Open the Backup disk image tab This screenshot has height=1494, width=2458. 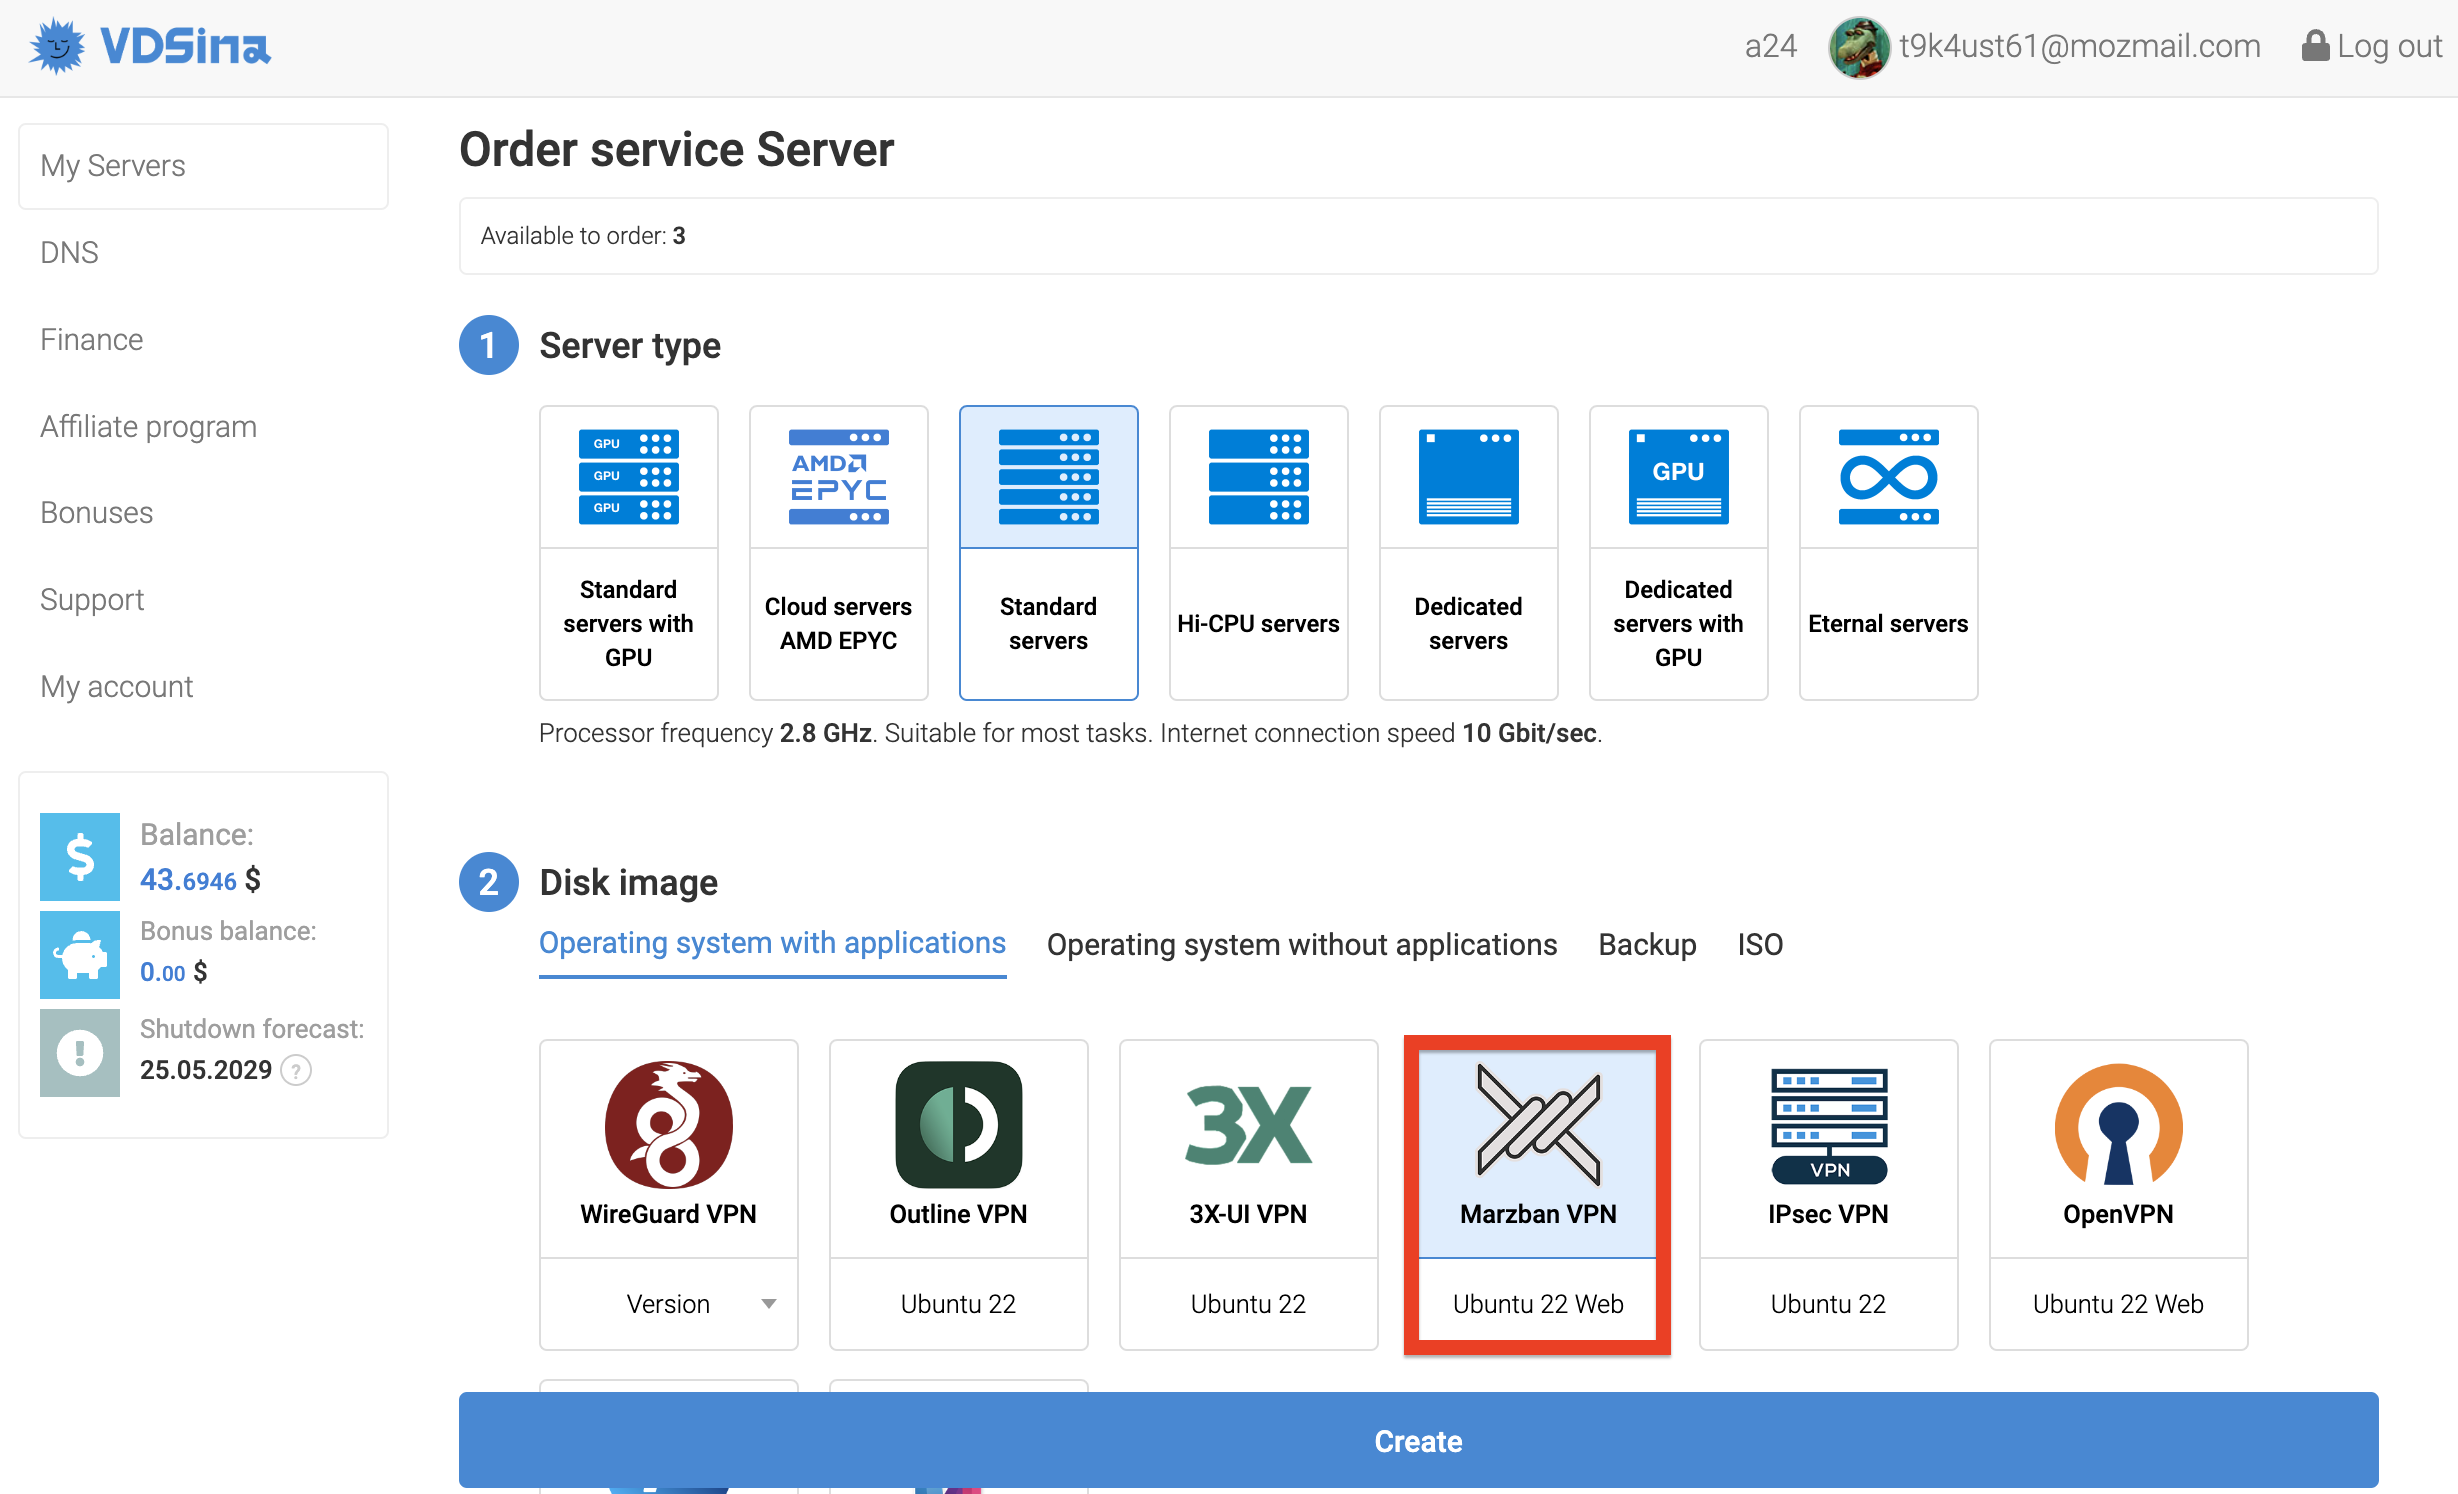(x=1647, y=944)
